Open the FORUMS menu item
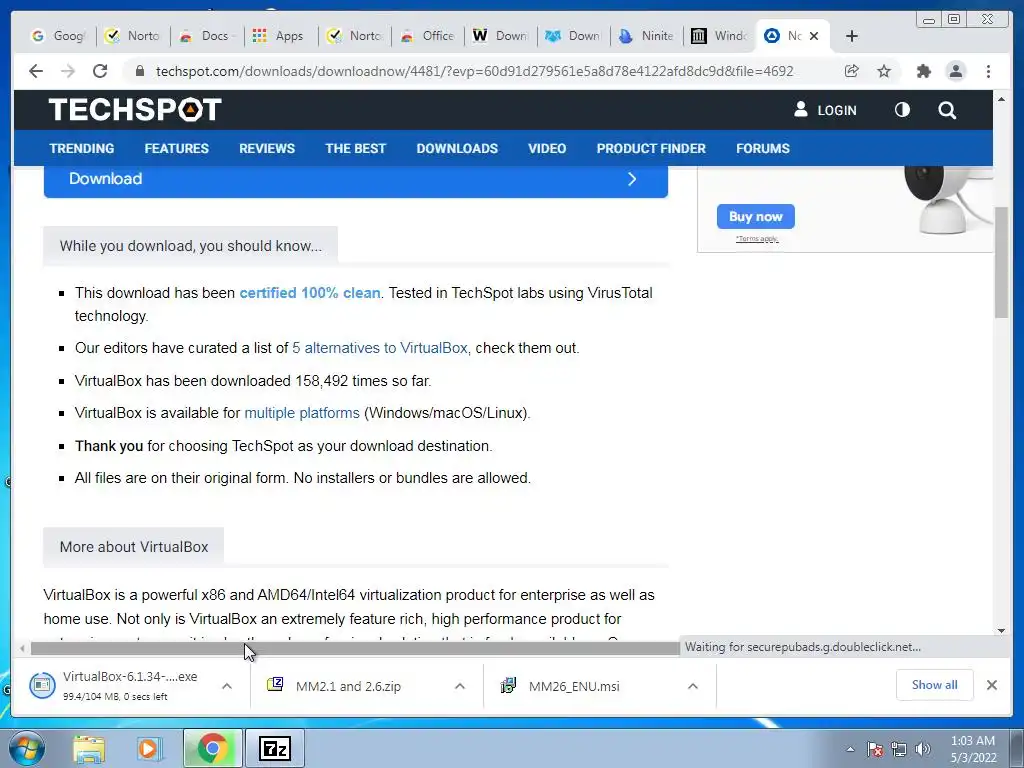The width and height of the screenshot is (1024, 768). coord(763,148)
